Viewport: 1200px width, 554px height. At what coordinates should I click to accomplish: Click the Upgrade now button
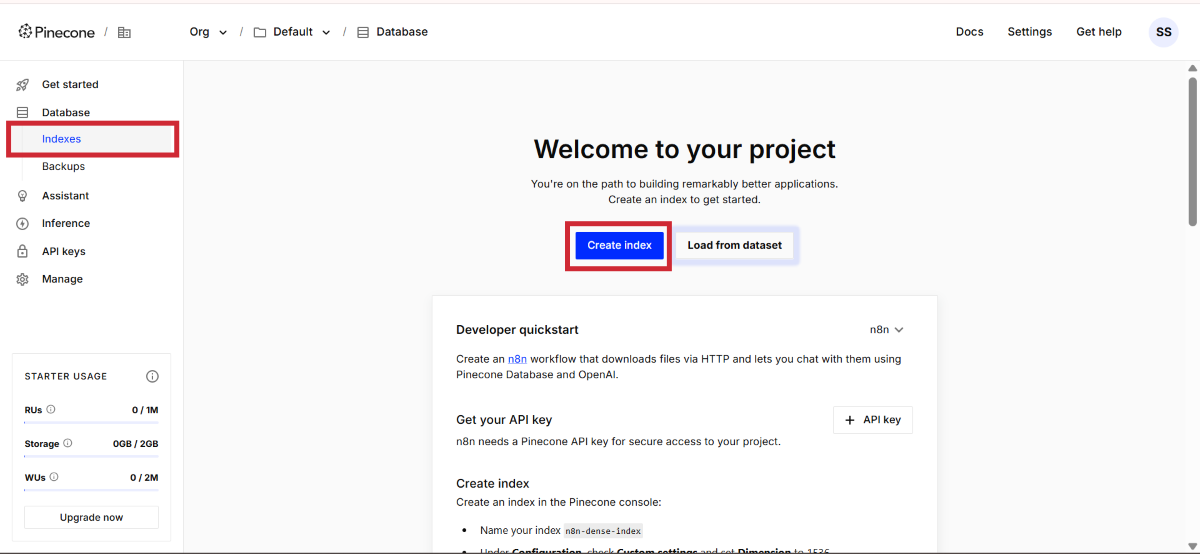coord(91,517)
